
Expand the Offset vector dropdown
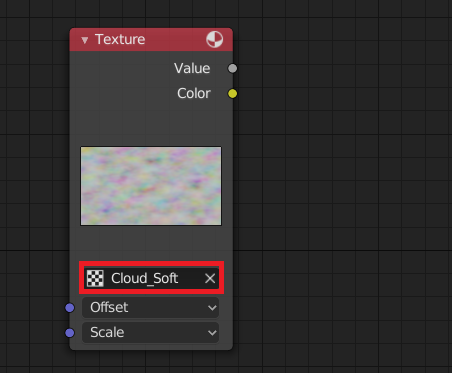point(150,307)
